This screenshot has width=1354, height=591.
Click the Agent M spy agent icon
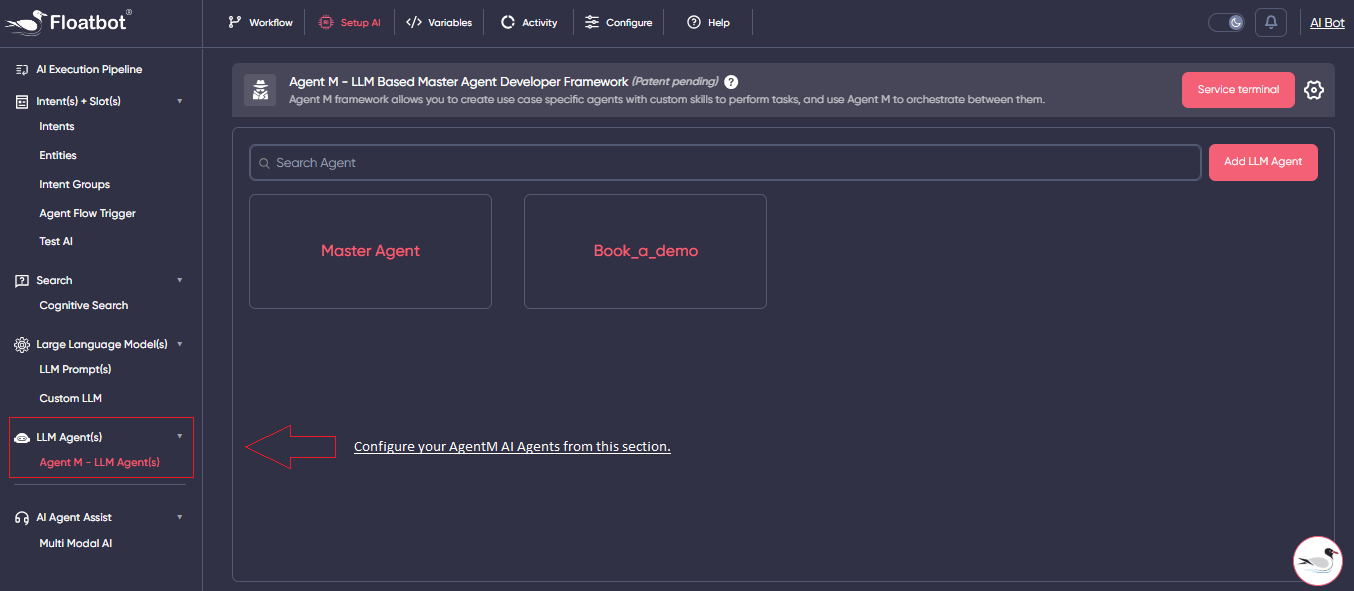coord(260,90)
